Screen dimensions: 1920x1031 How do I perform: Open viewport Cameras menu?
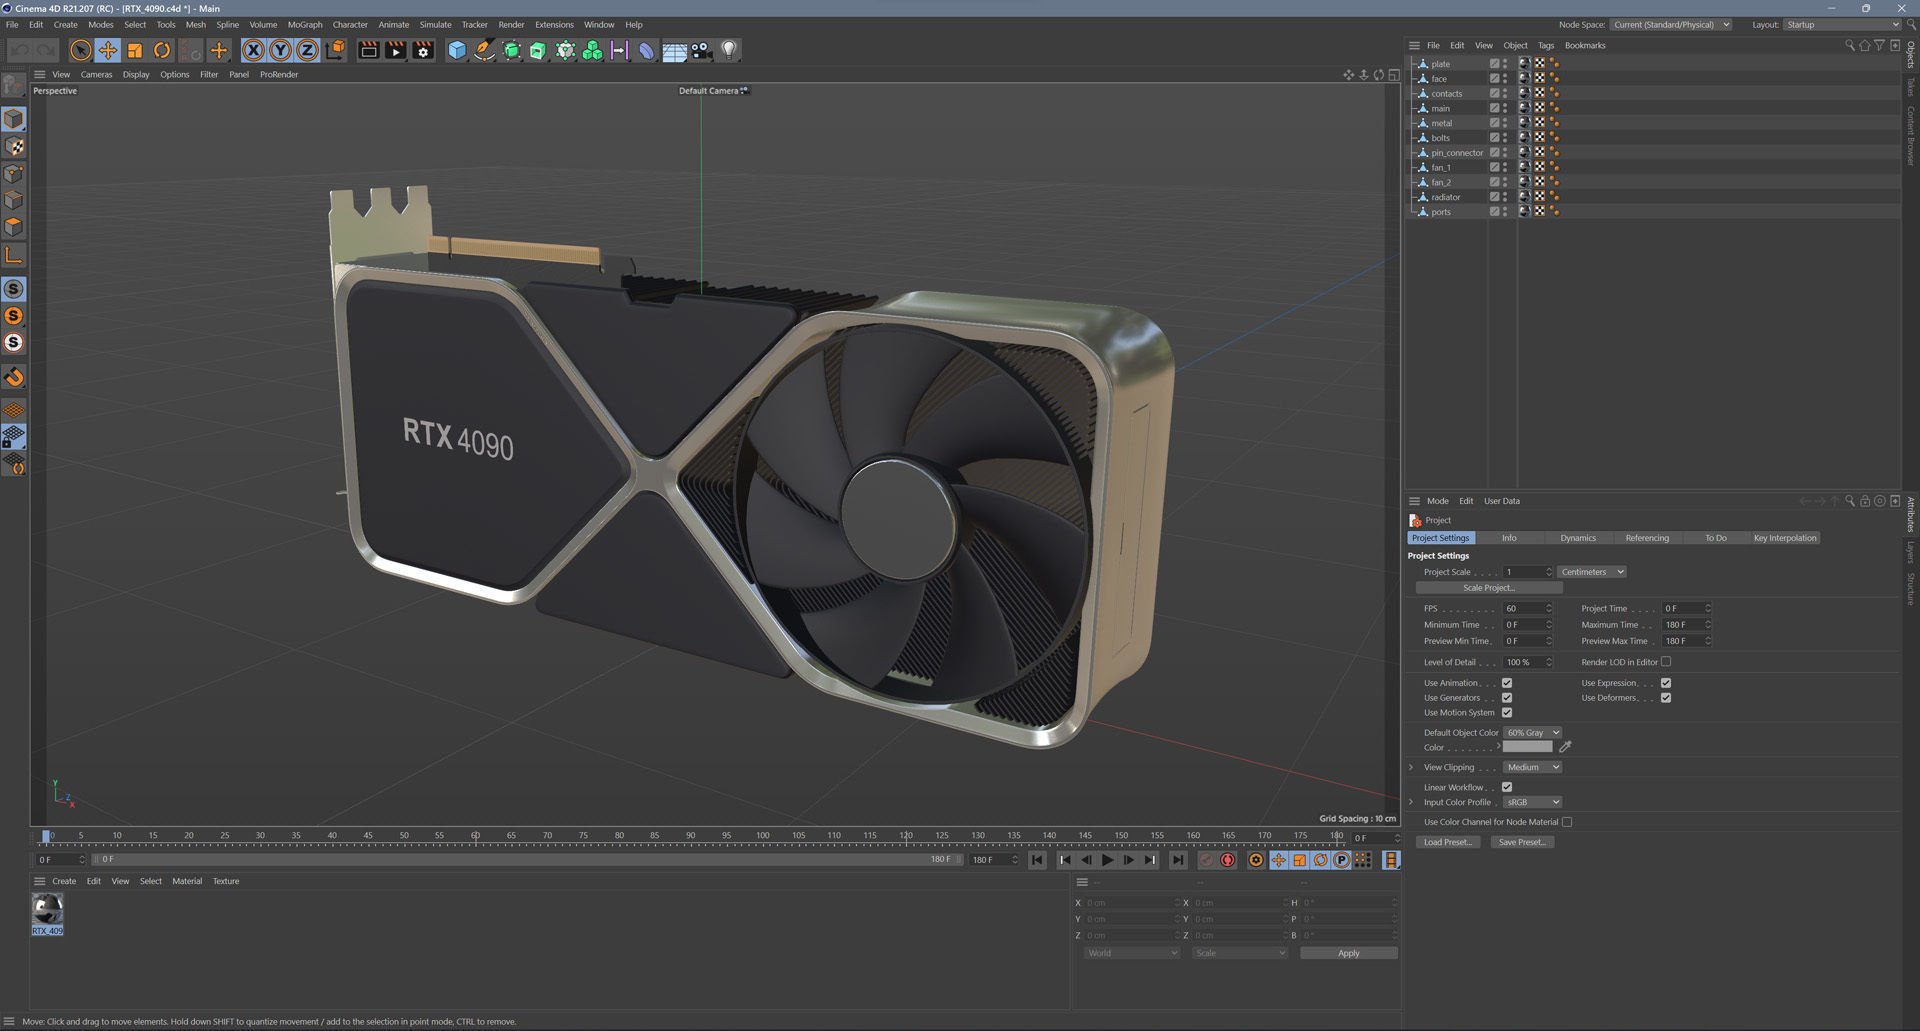96,75
